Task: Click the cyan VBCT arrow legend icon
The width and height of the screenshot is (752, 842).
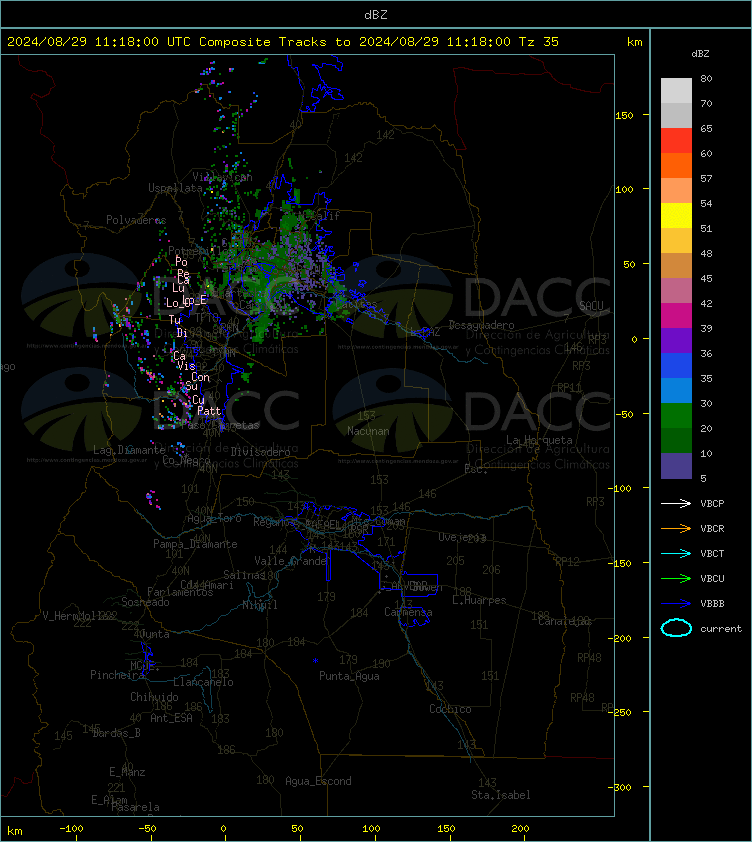Action: coord(676,553)
